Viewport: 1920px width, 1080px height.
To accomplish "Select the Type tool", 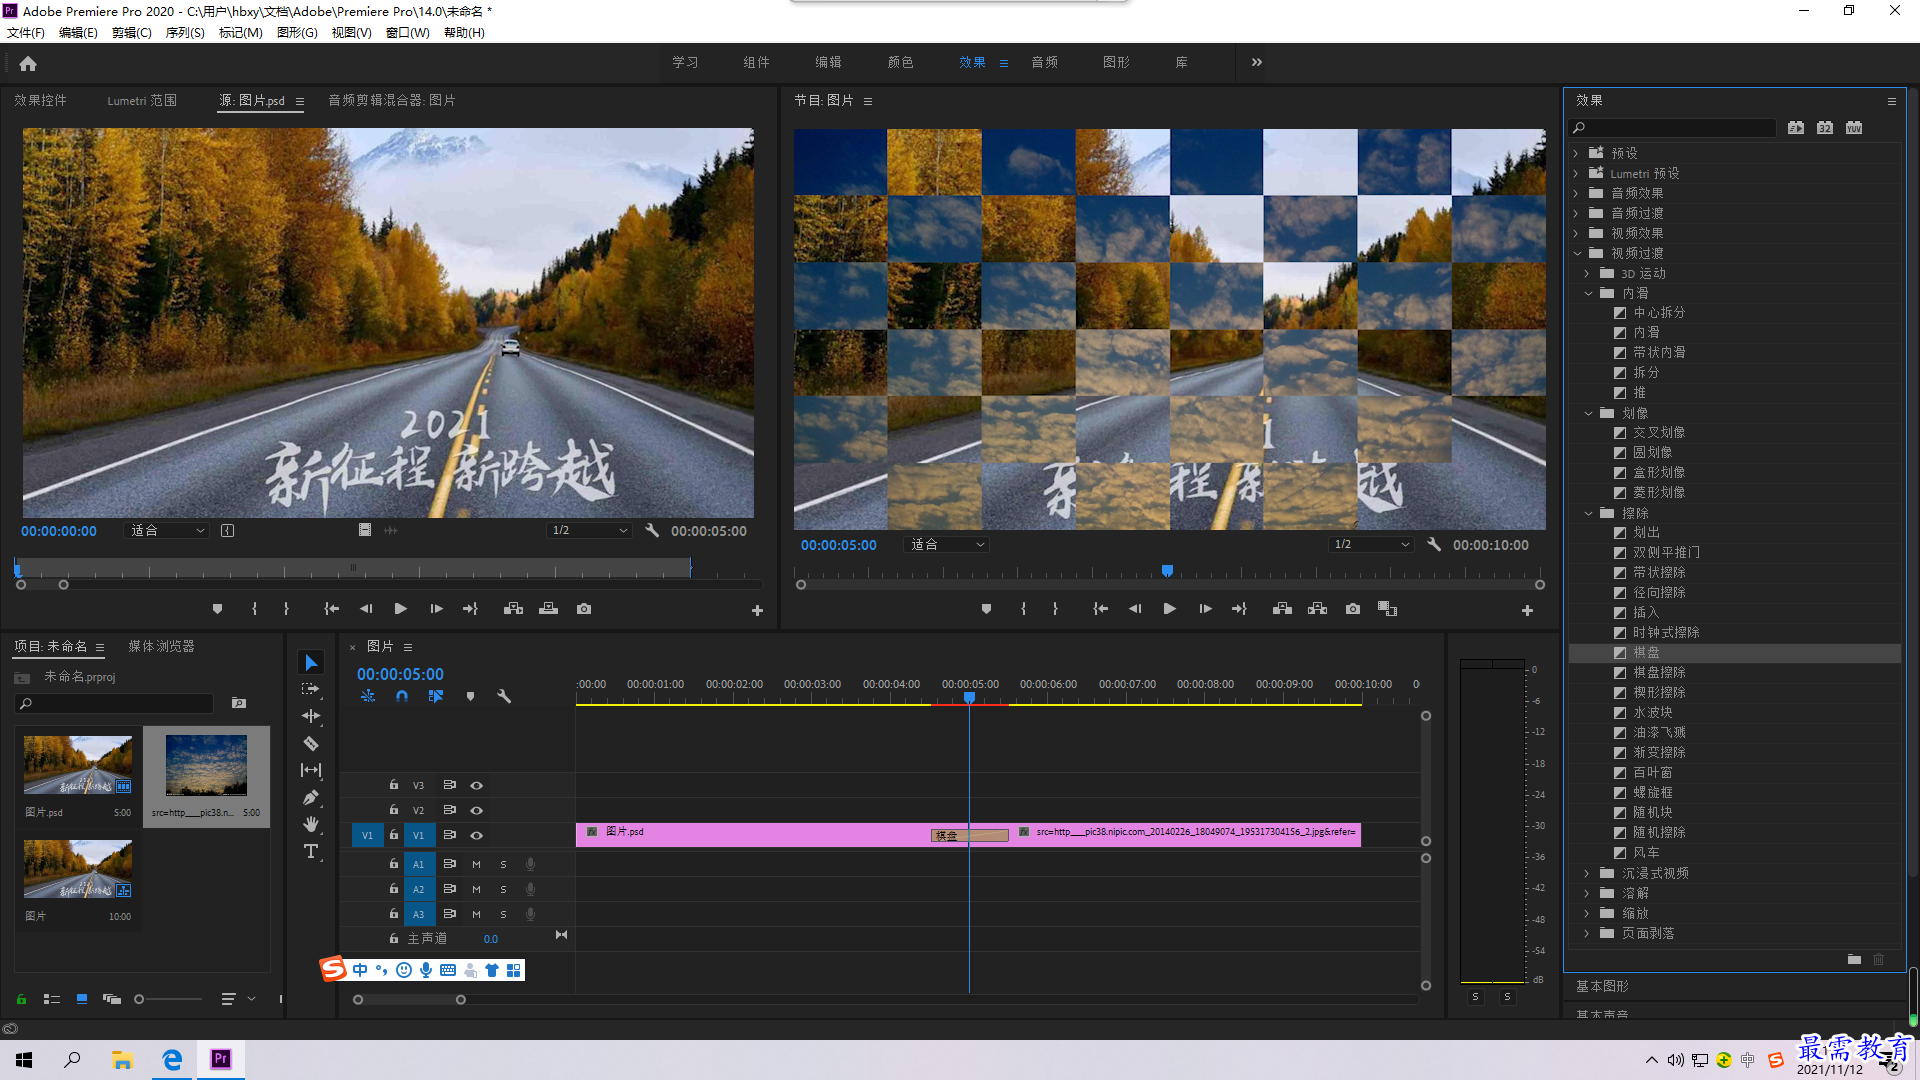I will (311, 851).
